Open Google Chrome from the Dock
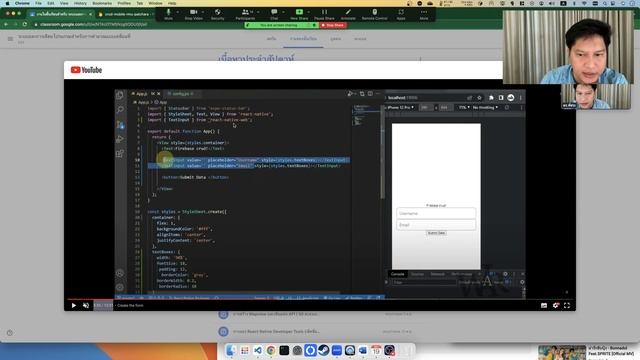The image size is (640, 360). pyautogui.click(x=271, y=350)
